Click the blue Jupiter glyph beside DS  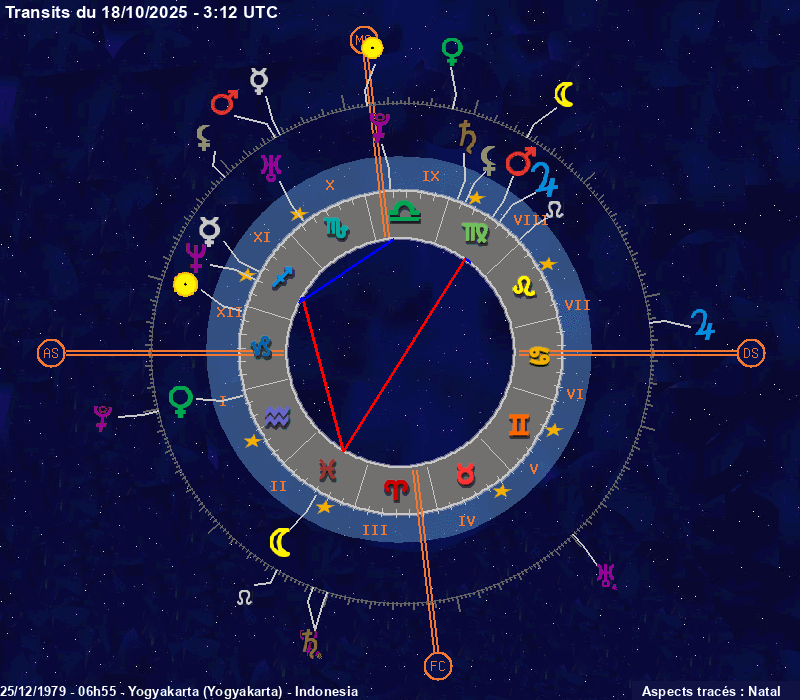(x=703, y=324)
